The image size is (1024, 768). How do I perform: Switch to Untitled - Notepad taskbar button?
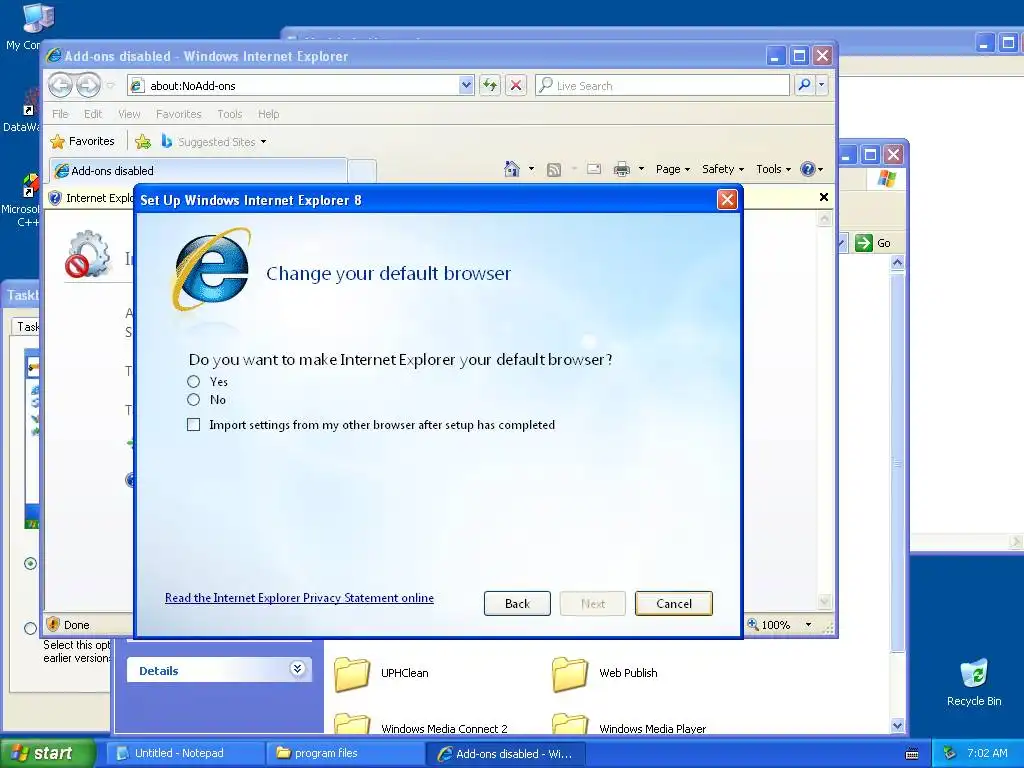tap(185, 753)
